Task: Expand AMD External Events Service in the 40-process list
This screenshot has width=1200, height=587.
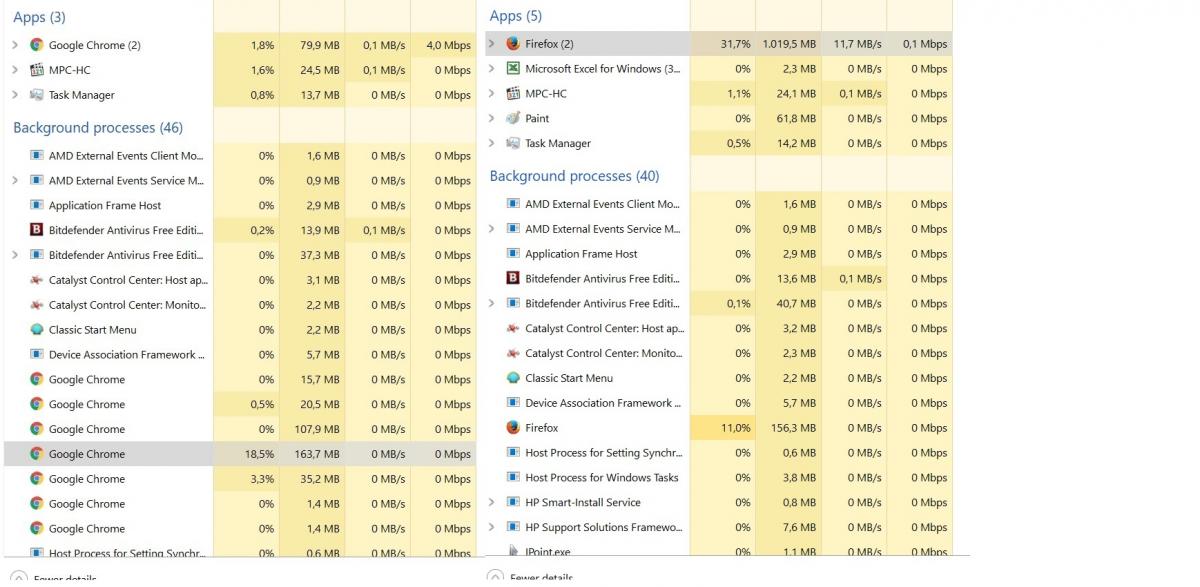Action: pos(491,229)
